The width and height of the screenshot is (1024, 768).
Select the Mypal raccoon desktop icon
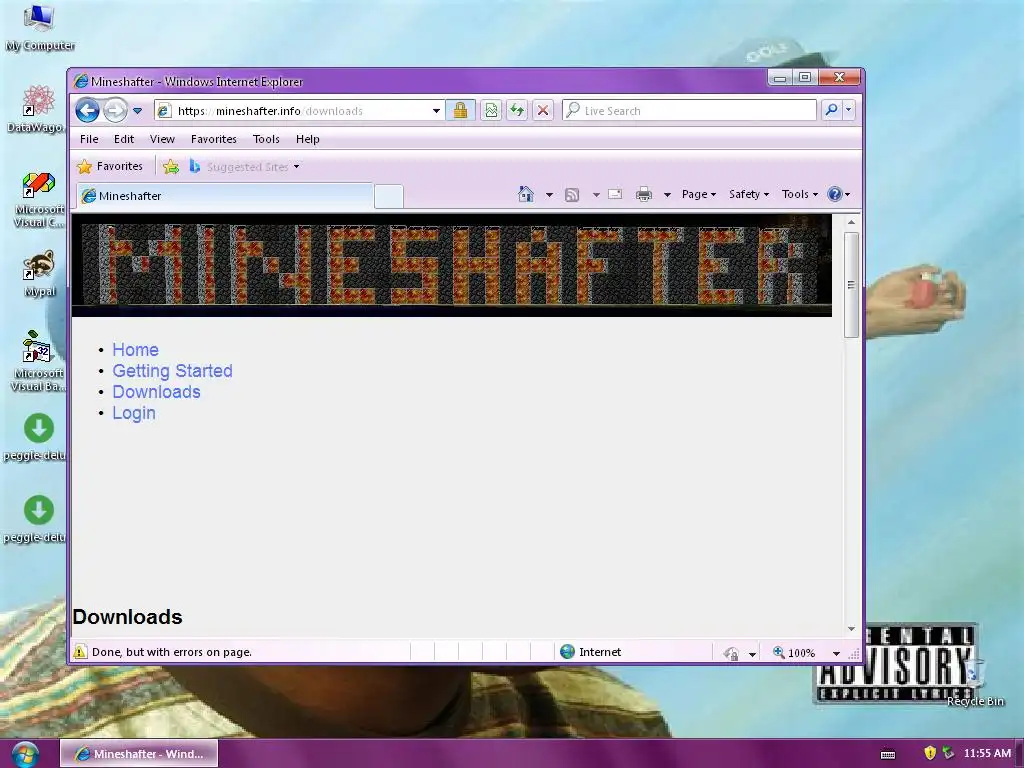pos(39,274)
